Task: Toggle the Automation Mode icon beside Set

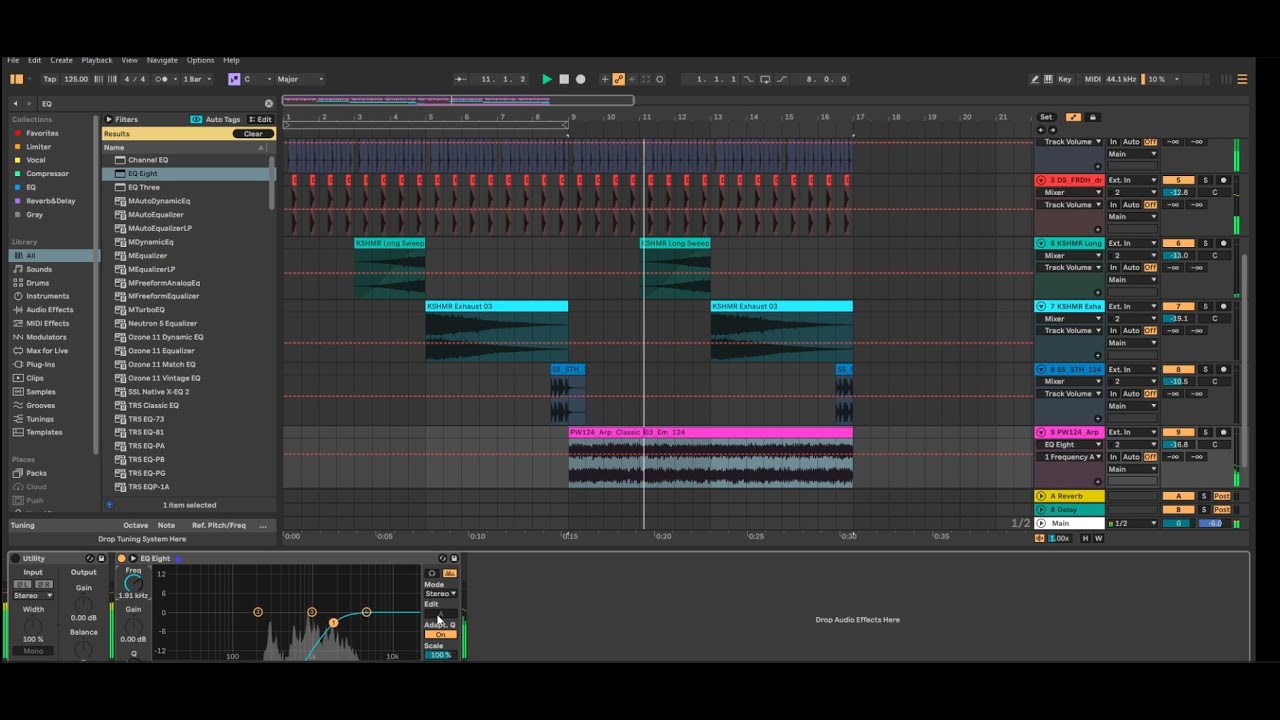Action: pos(1073,117)
